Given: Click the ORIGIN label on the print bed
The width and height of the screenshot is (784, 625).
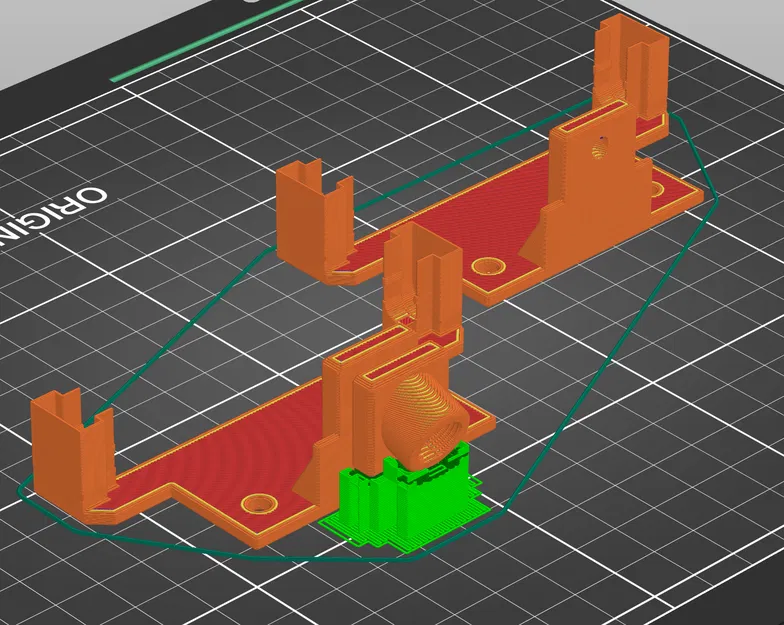Looking at the screenshot, I should (x=55, y=218).
